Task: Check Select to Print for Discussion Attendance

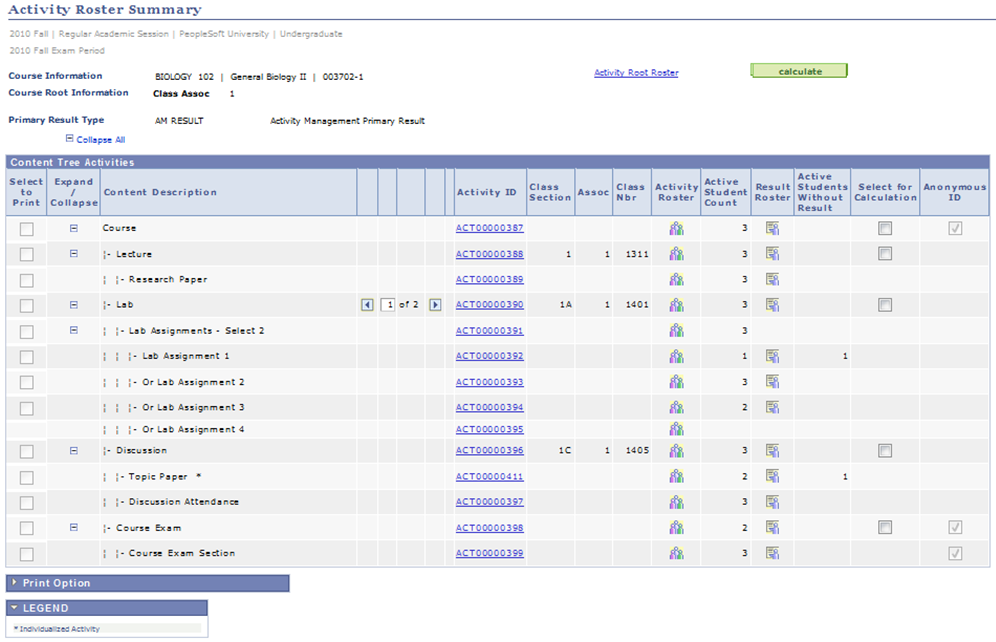Action: coord(27,503)
